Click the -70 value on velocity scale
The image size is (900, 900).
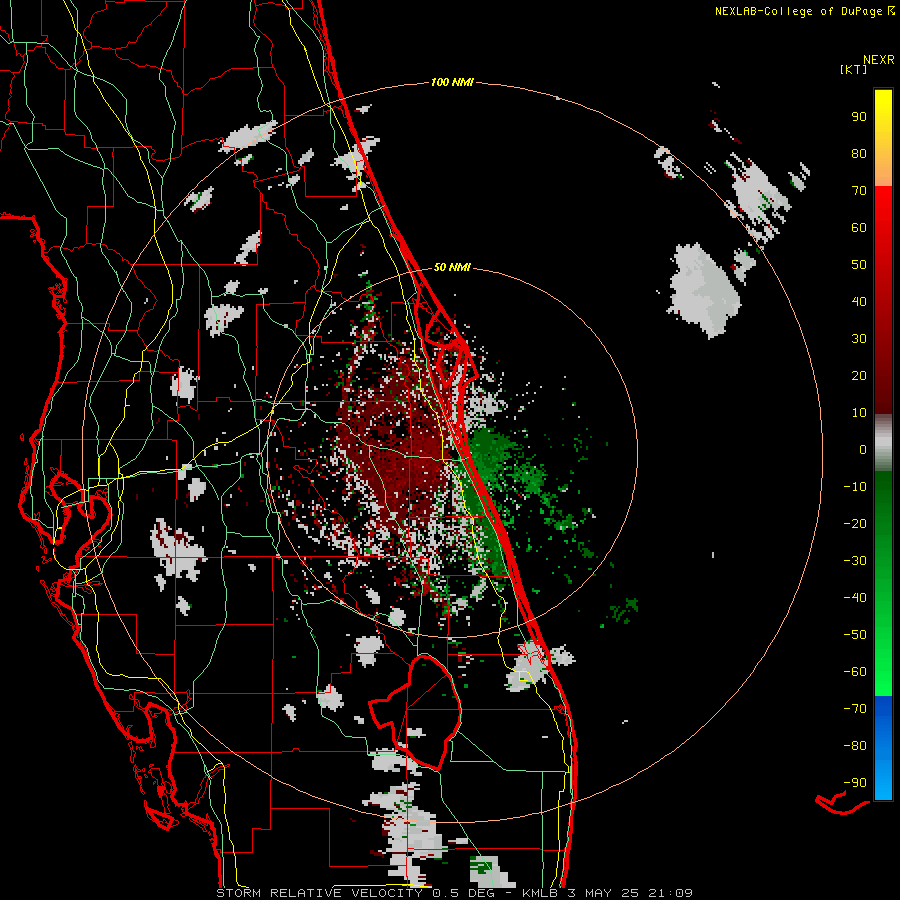tap(855, 709)
